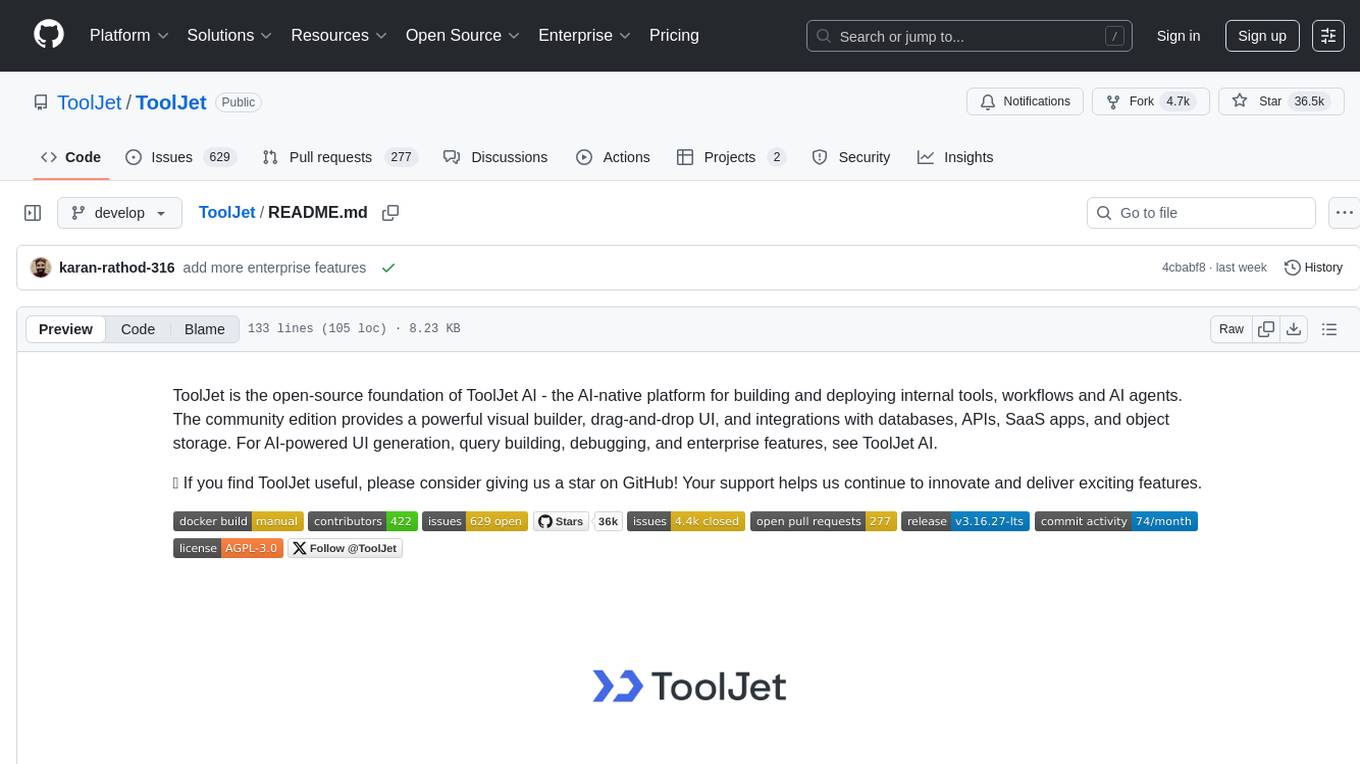Open the more file actions menu
Image resolution: width=1360 pixels, height=764 pixels.
click(x=1344, y=212)
